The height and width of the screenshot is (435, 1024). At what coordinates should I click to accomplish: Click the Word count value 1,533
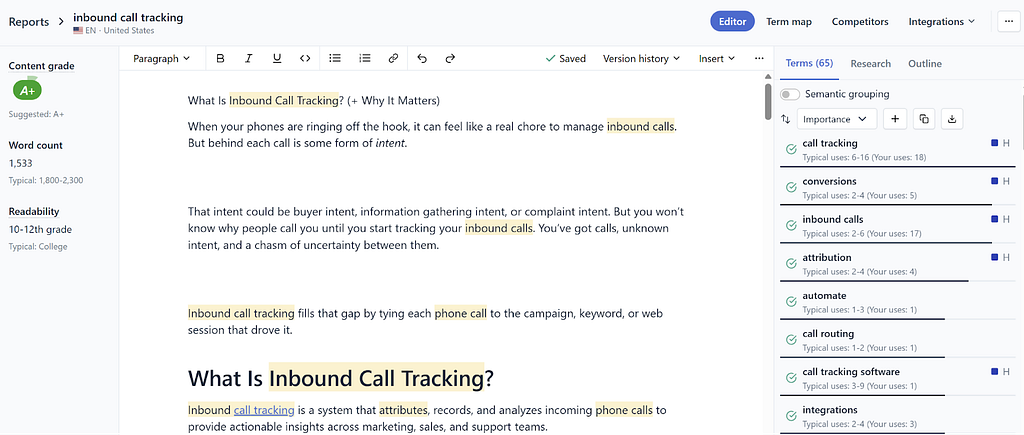coord(20,163)
